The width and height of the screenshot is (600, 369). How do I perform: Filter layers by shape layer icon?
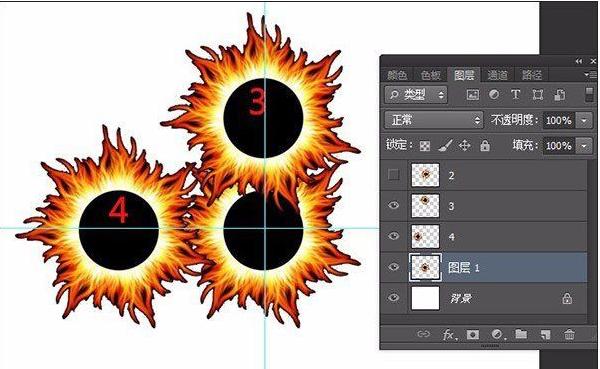[x=538, y=95]
